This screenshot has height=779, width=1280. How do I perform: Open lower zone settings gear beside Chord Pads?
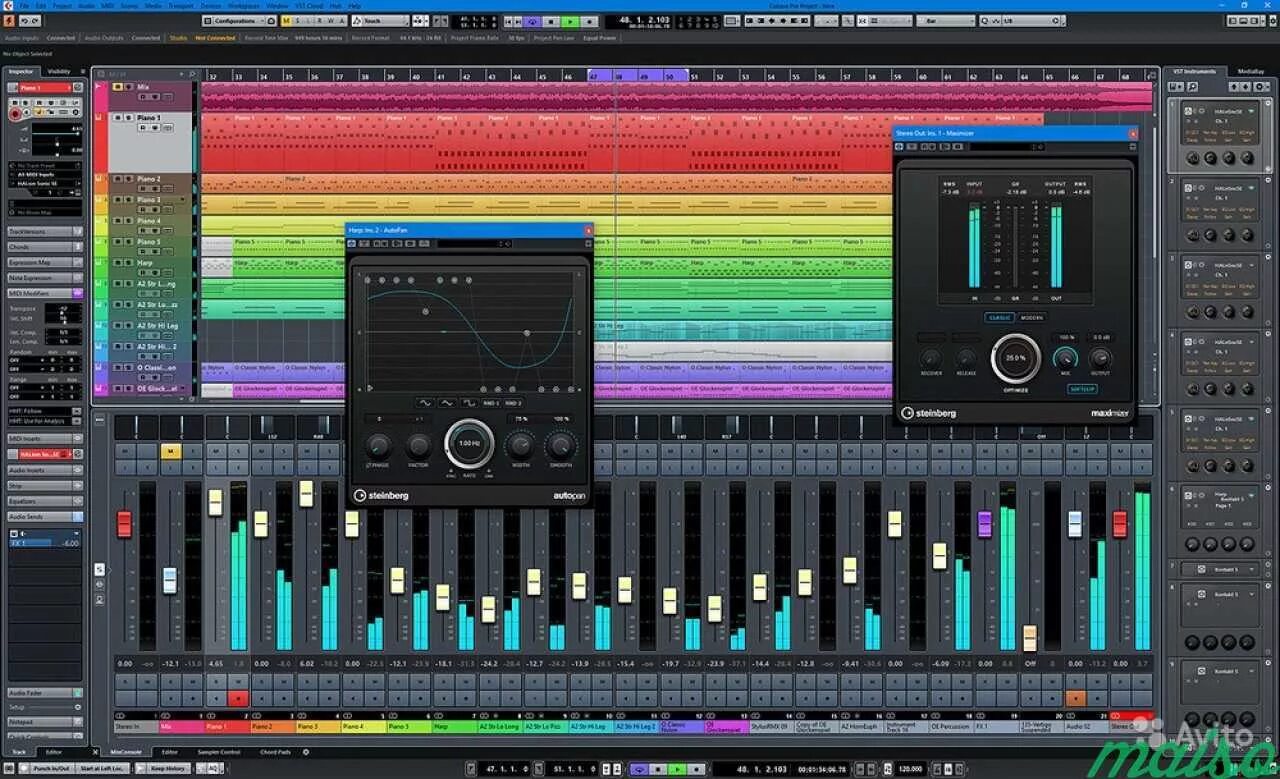tap(306, 752)
